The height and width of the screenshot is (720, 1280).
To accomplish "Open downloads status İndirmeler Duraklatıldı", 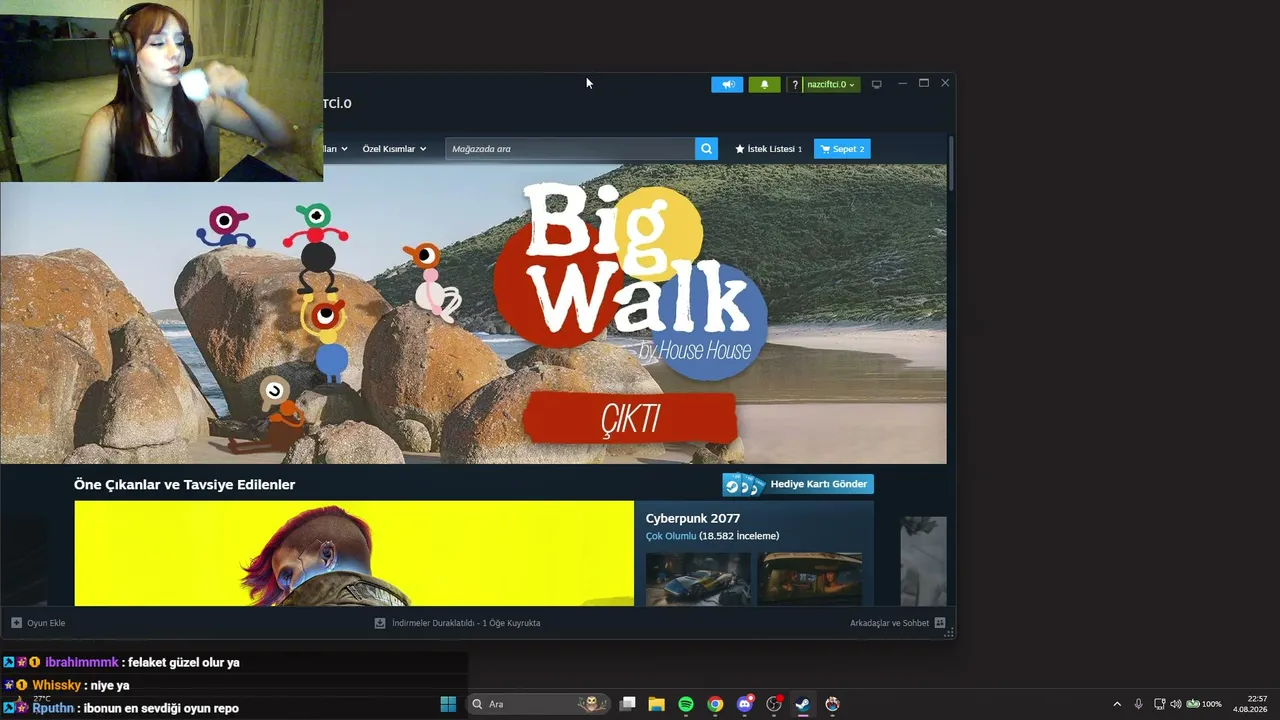I will (x=457, y=623).
